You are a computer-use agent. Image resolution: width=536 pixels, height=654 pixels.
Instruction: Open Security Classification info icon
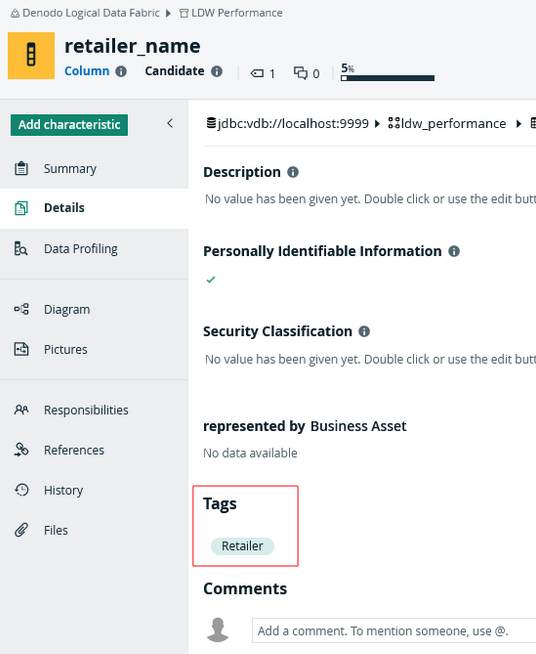point(364,332)
